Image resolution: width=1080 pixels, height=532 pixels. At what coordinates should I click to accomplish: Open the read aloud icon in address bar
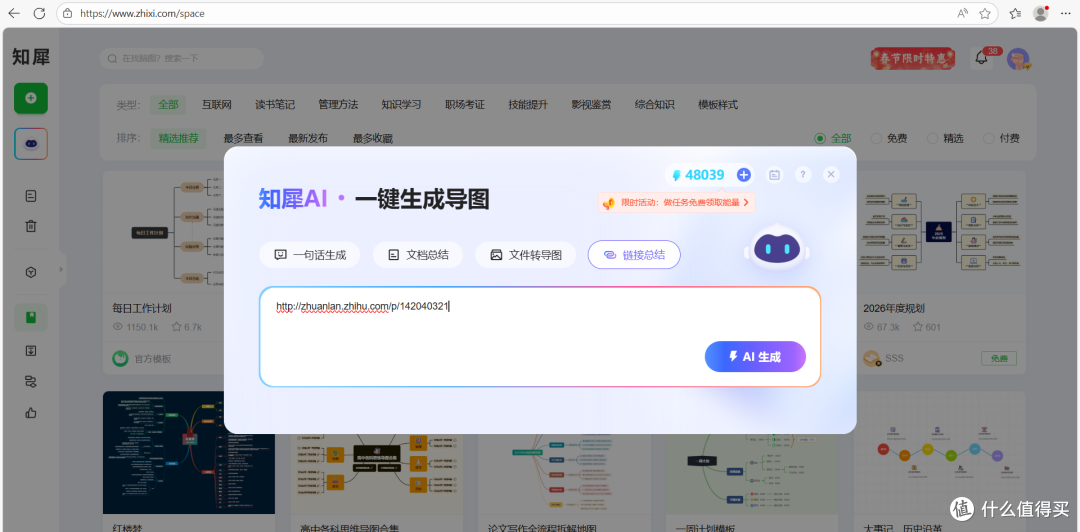click(x=963, y=13)
